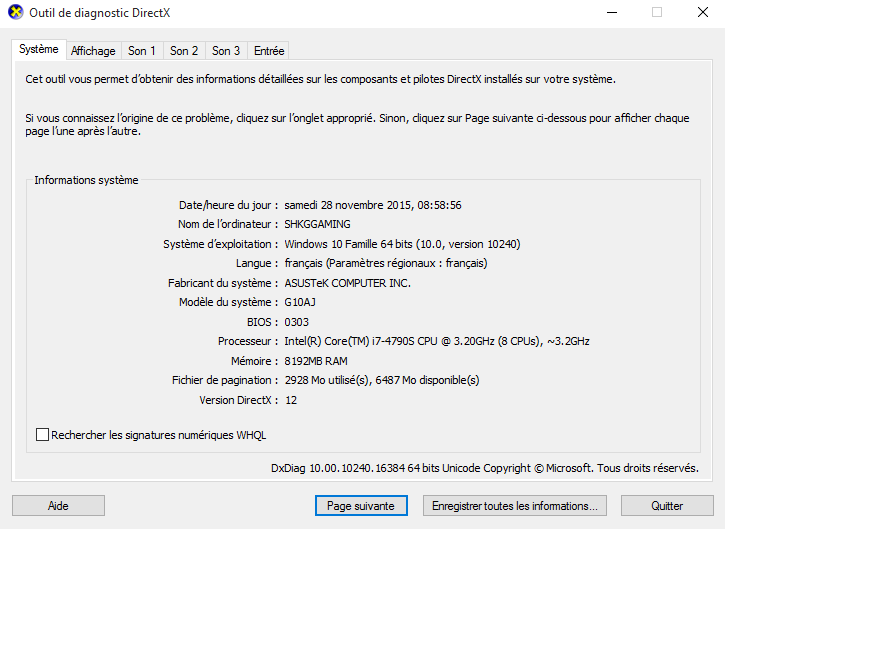The height and width of the screenshot is (646, 880).
Task: Click computer name SHKGGAMING
Action: click(317, 225)
